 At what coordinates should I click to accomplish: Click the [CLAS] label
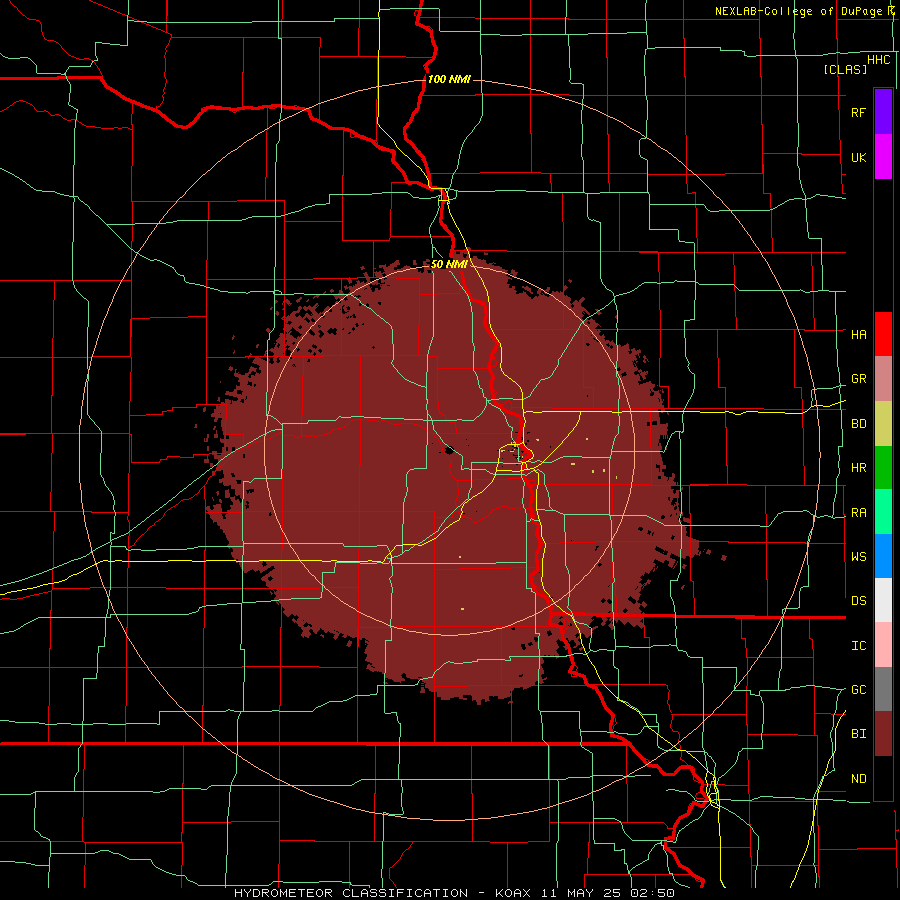(845, 69)
